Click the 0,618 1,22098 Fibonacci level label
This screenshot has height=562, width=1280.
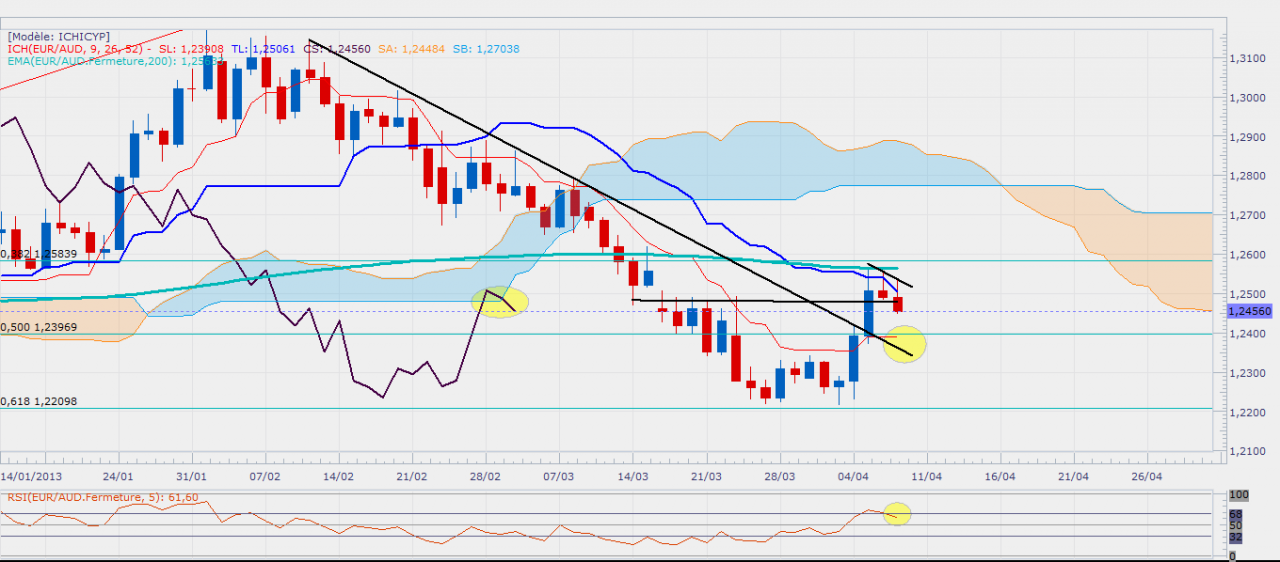38,401
